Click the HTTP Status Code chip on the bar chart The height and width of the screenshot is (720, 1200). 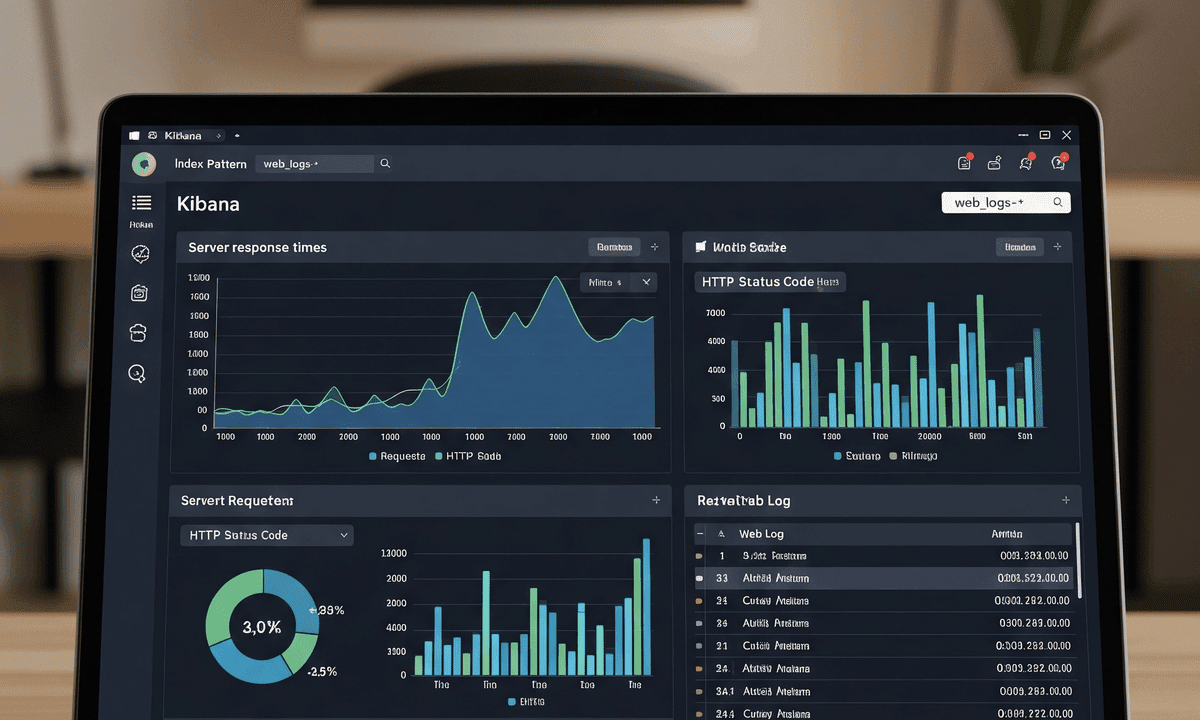pyautogui.click(x=769, y=282)
